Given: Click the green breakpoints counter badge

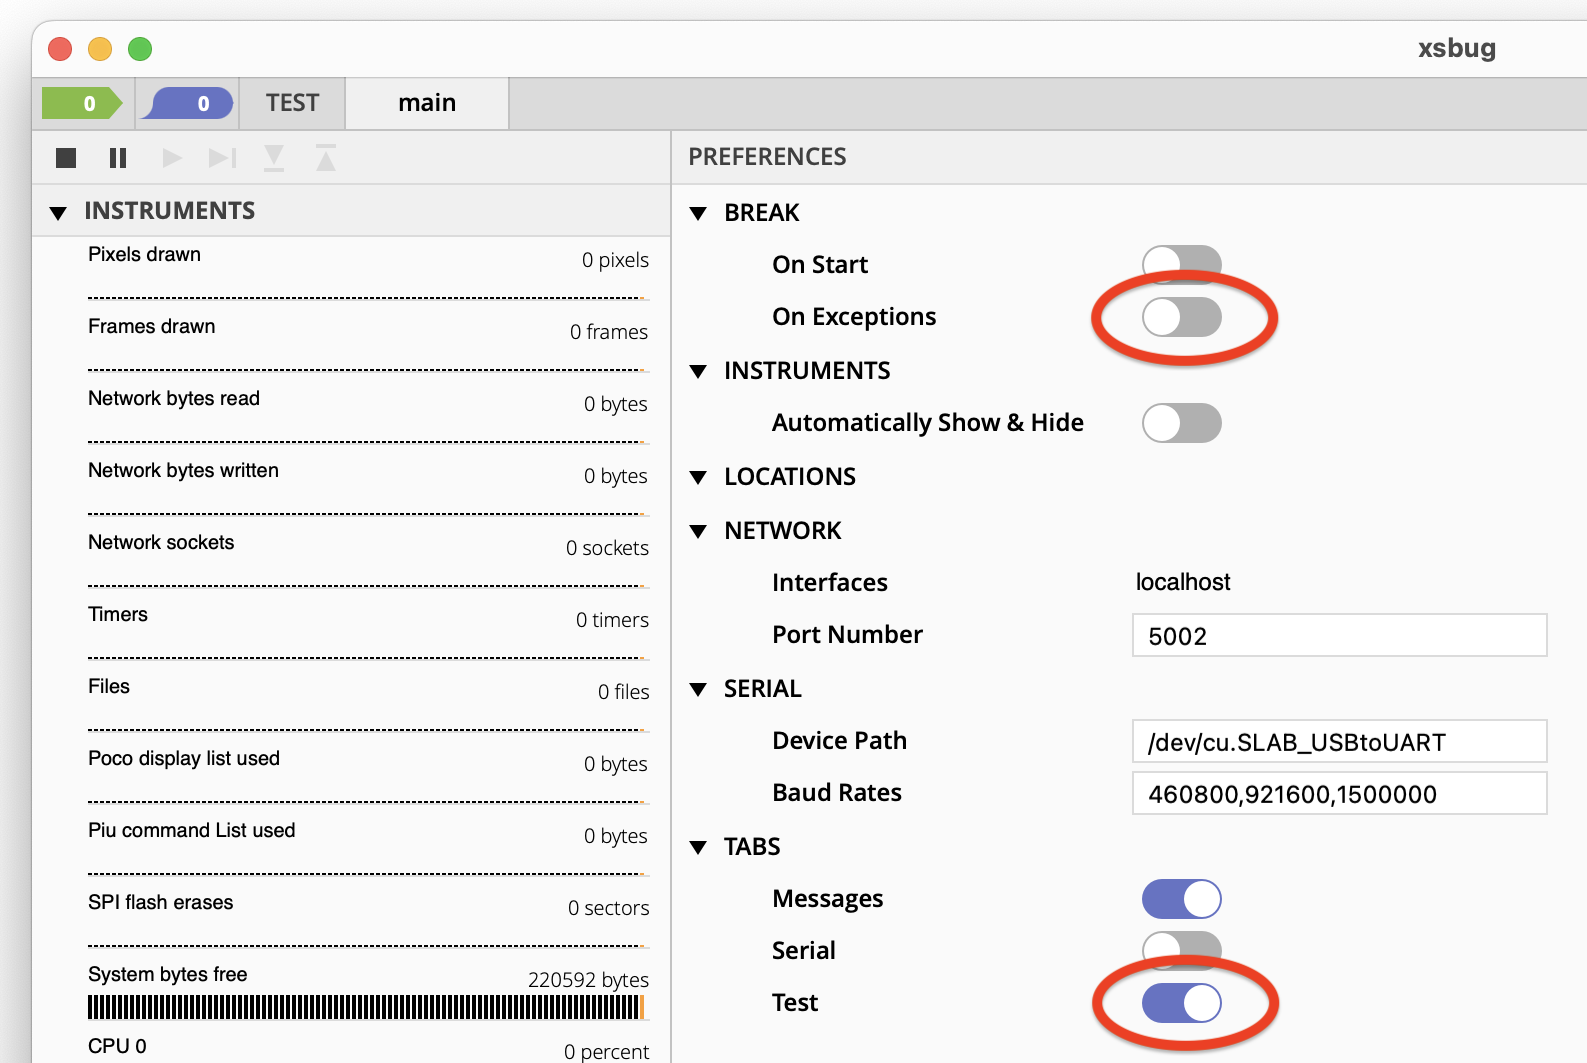Looking at the screenshot, I should (83, 103).
